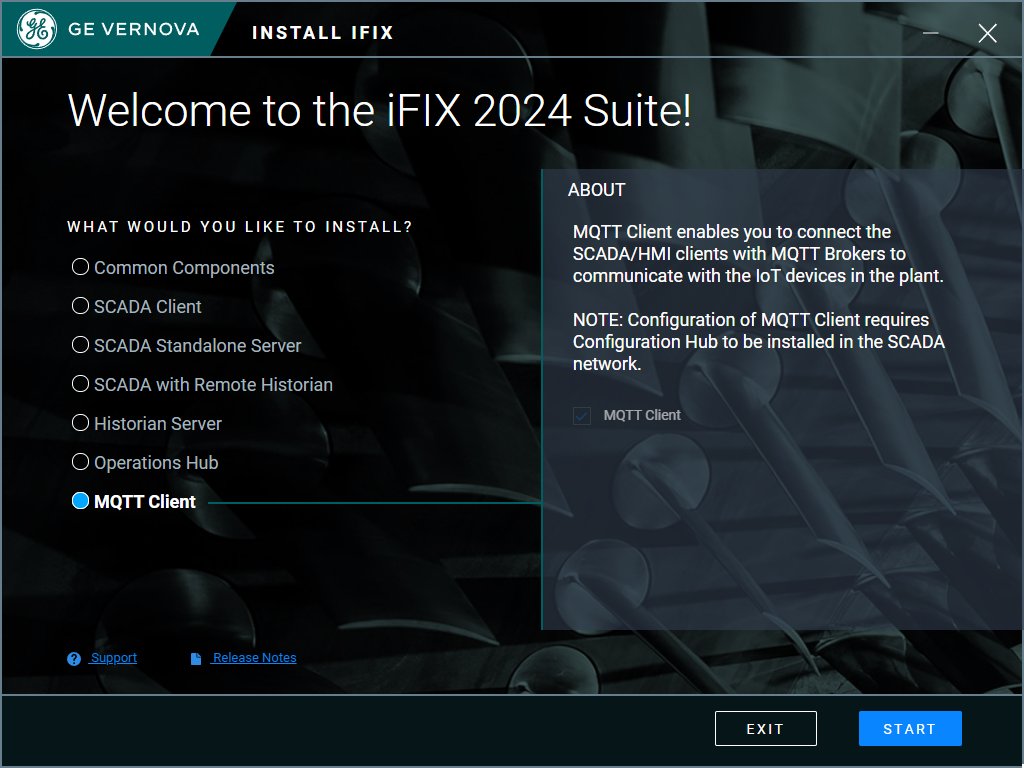
Task: Toggle the MQTT Client checkbox in About panel
Action: coord(582,415)
